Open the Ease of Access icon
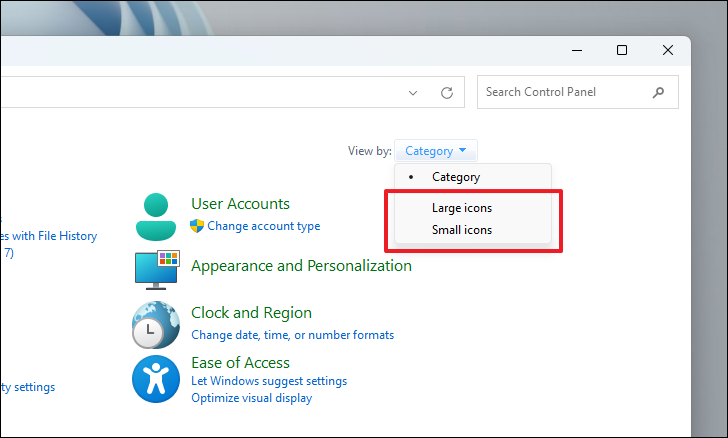Screen dimensions: 728x438 [x=156, y=379]
